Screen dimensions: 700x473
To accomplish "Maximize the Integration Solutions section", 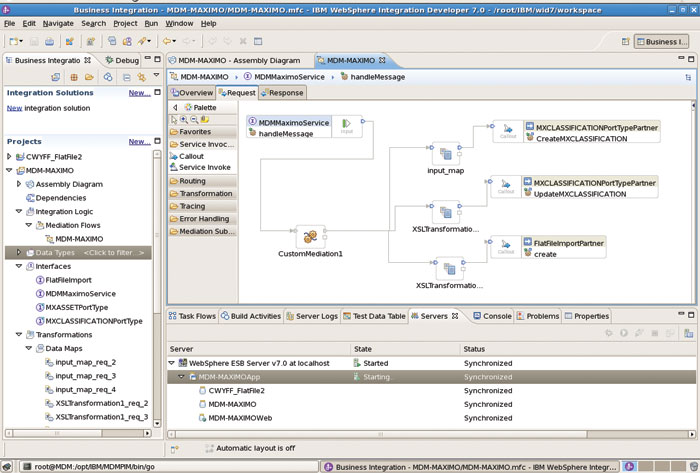I will click(157, 92).
